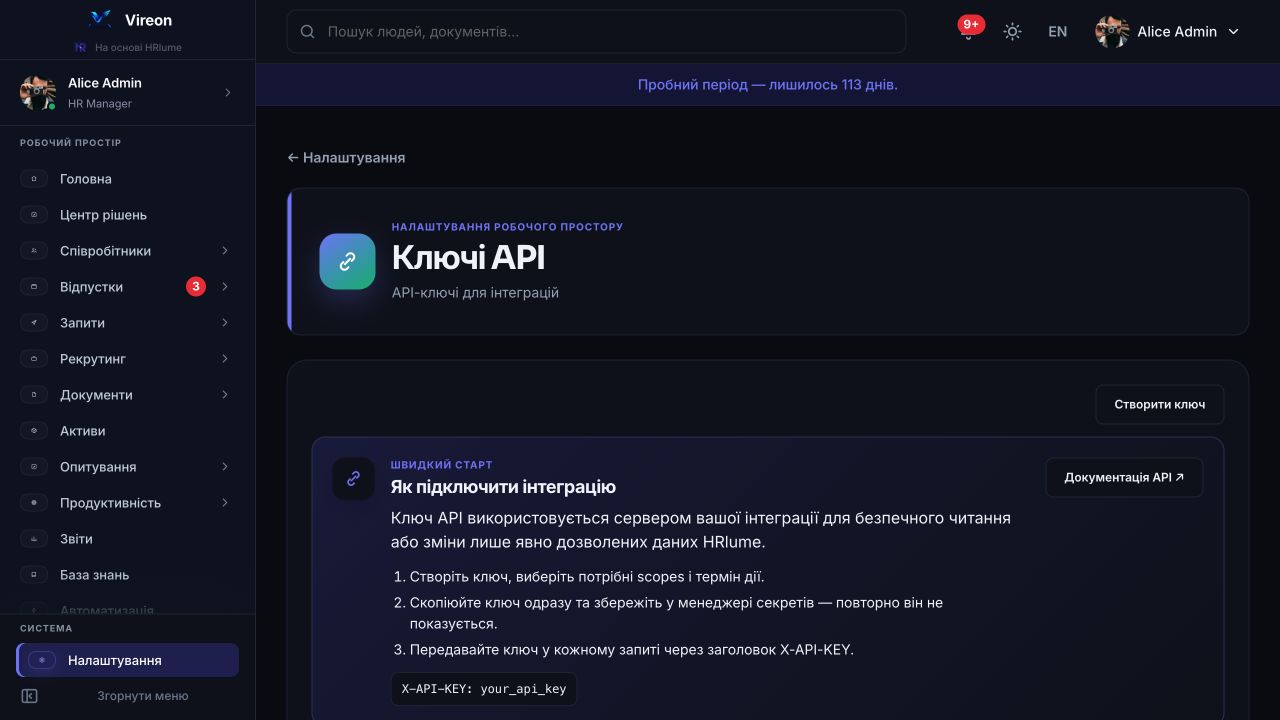The image size is (1280, 720).
Task: Click the Опитування sidebar icon
Action: (x=34, y=467)
